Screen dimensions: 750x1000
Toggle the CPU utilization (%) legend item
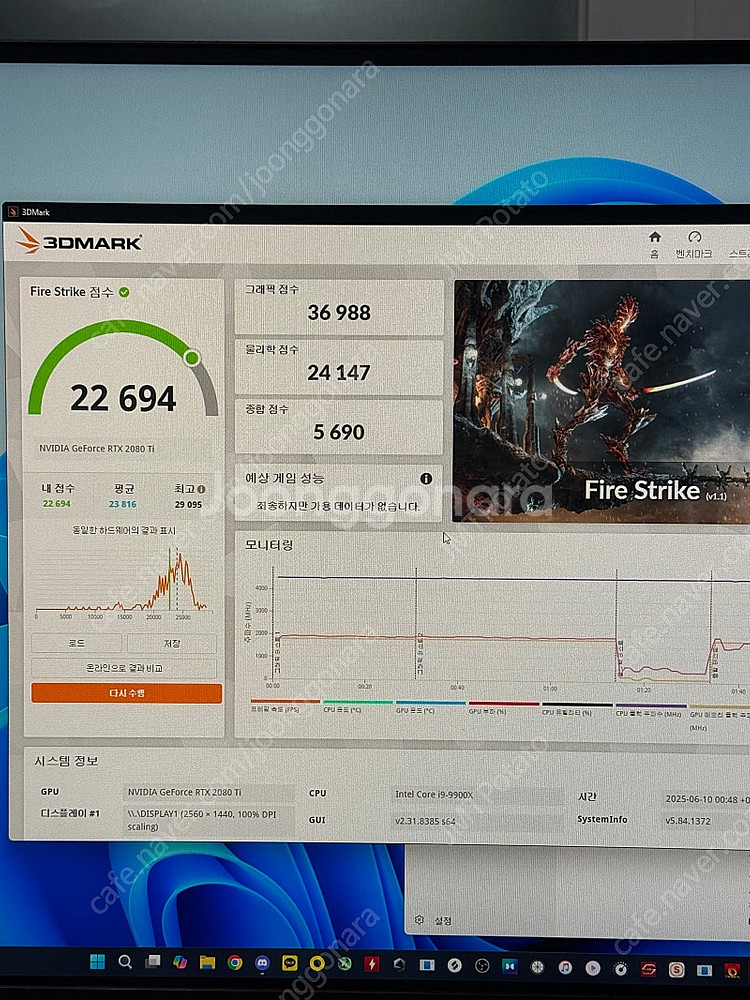tap(577, 709)
